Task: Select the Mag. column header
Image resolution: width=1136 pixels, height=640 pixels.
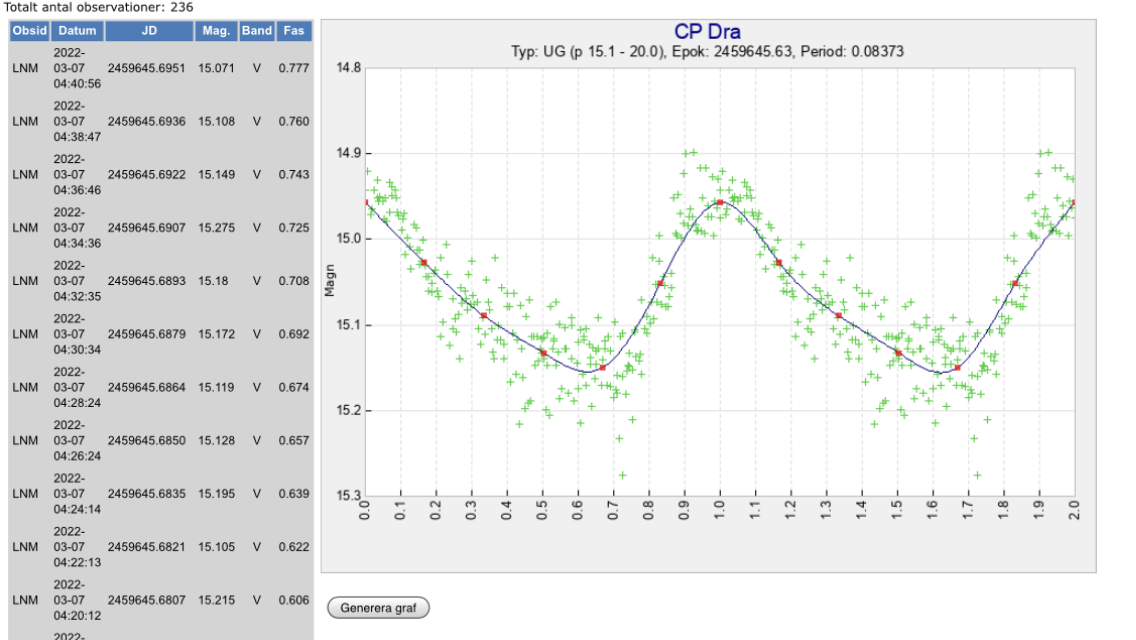Action: (216, 31)
